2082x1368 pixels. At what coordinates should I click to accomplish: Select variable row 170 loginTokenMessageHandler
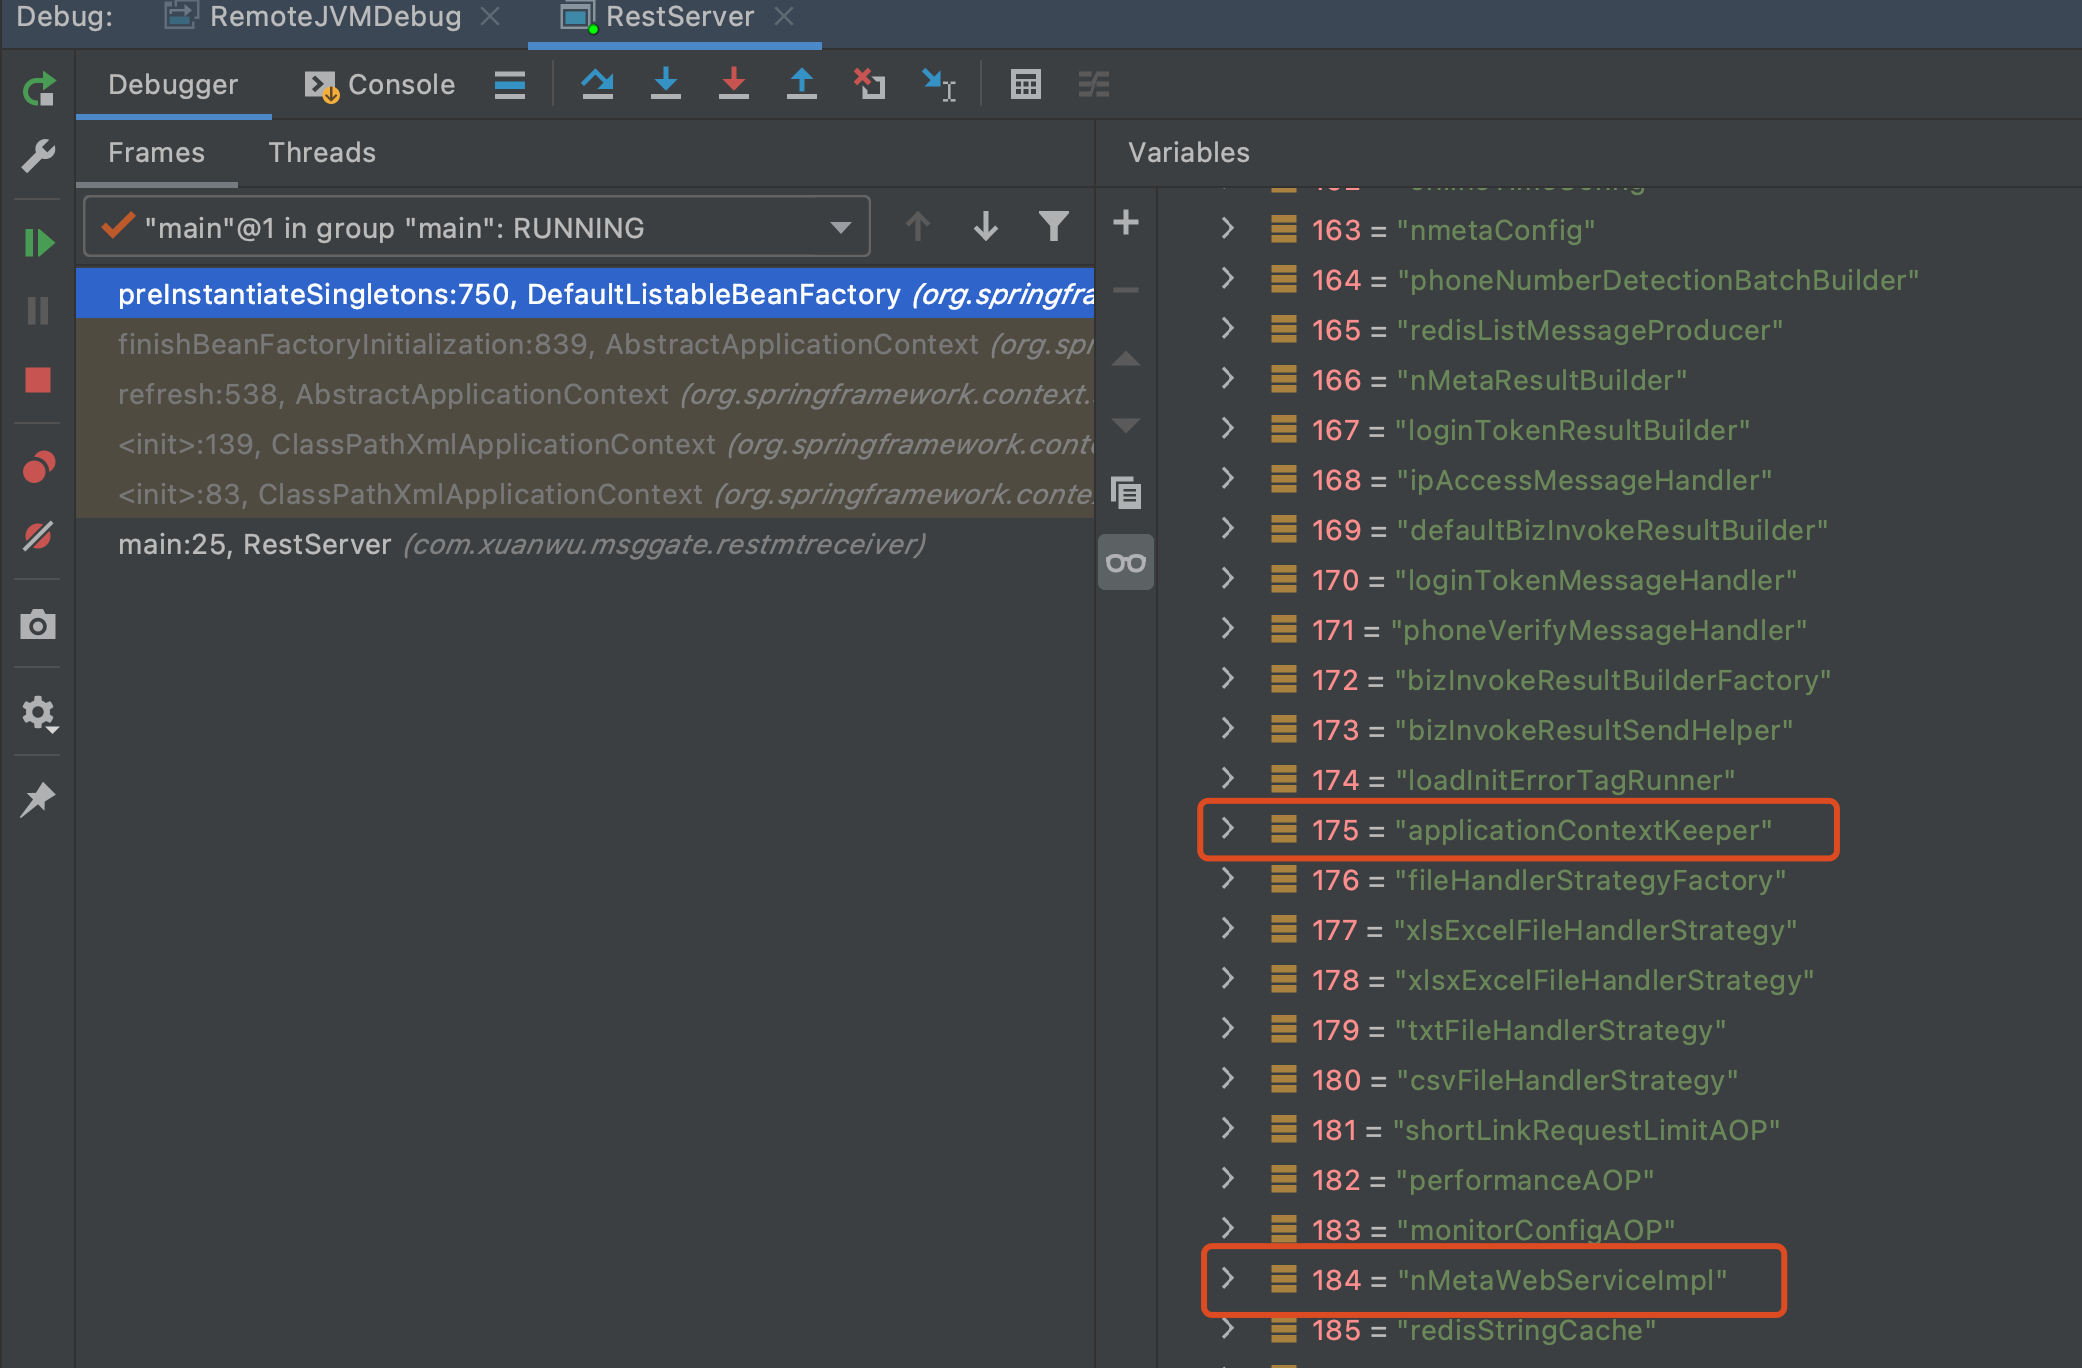(x=1620, y=580)
